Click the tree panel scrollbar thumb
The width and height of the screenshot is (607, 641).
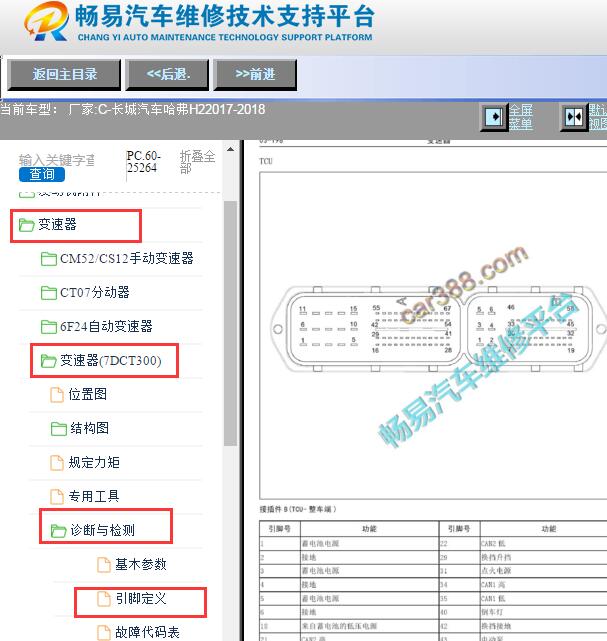click(x=231, y=323)
